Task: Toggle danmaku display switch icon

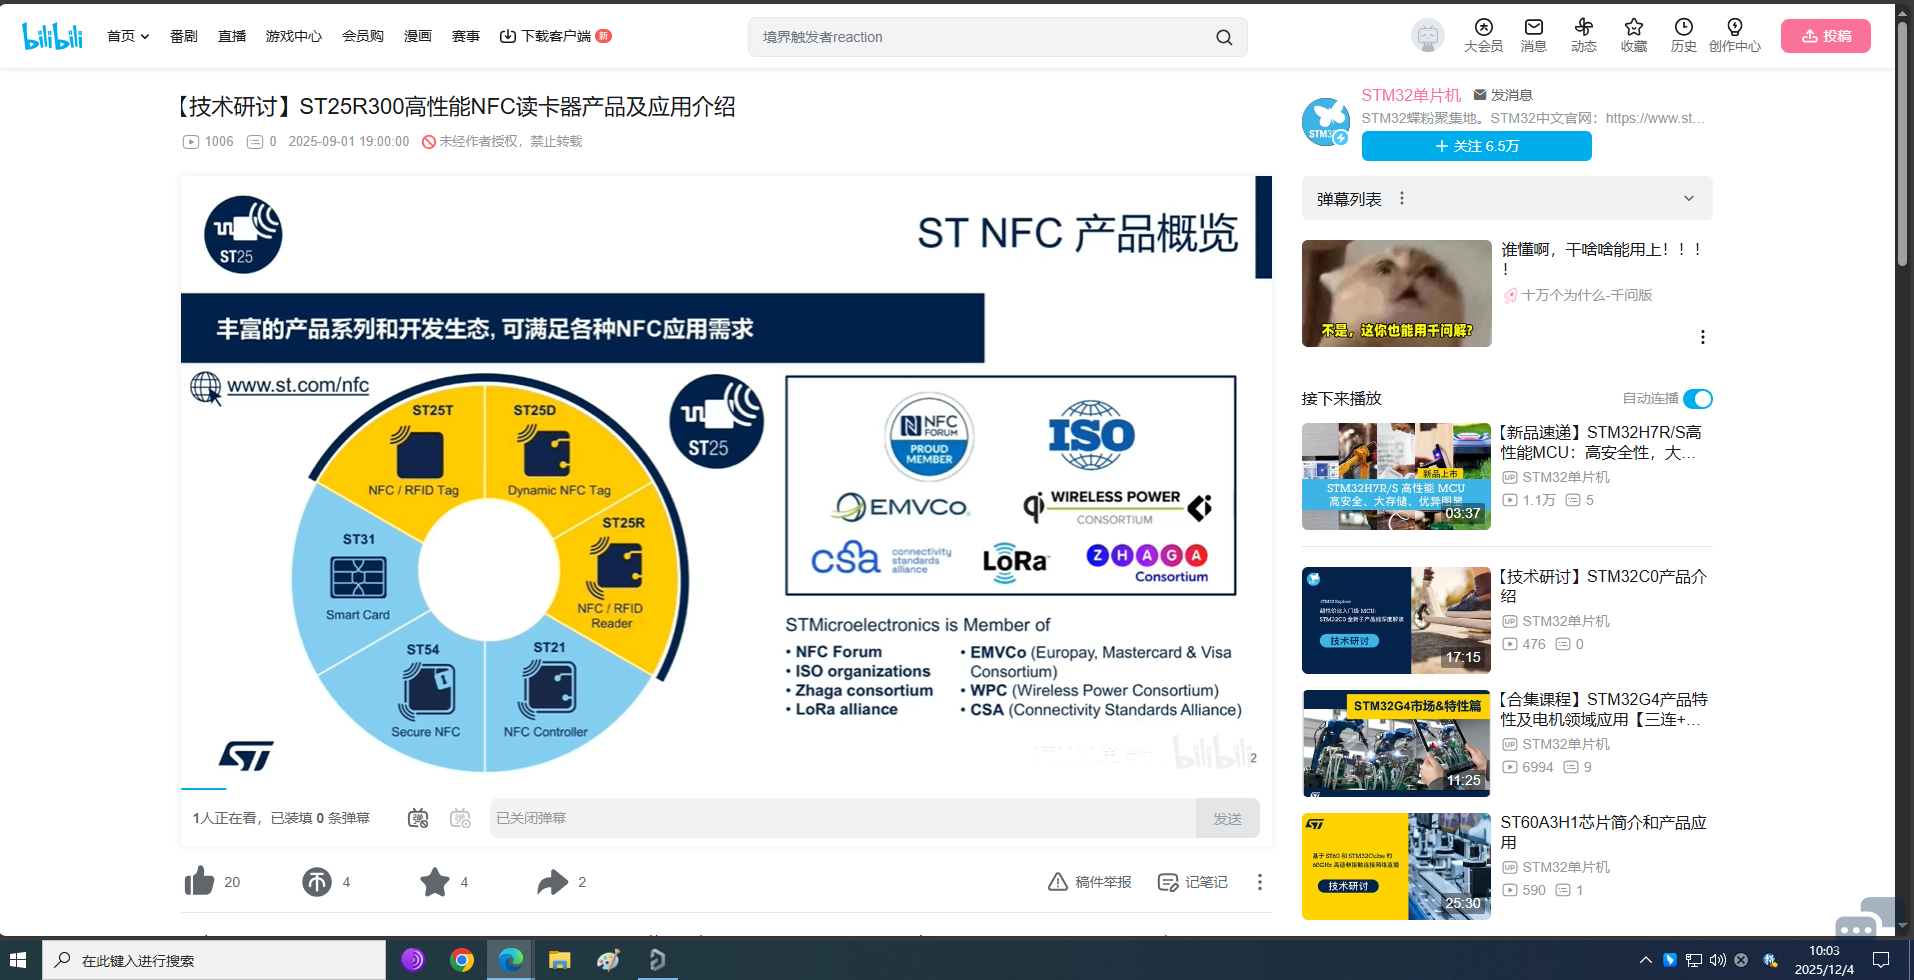Action: [418, 818]
